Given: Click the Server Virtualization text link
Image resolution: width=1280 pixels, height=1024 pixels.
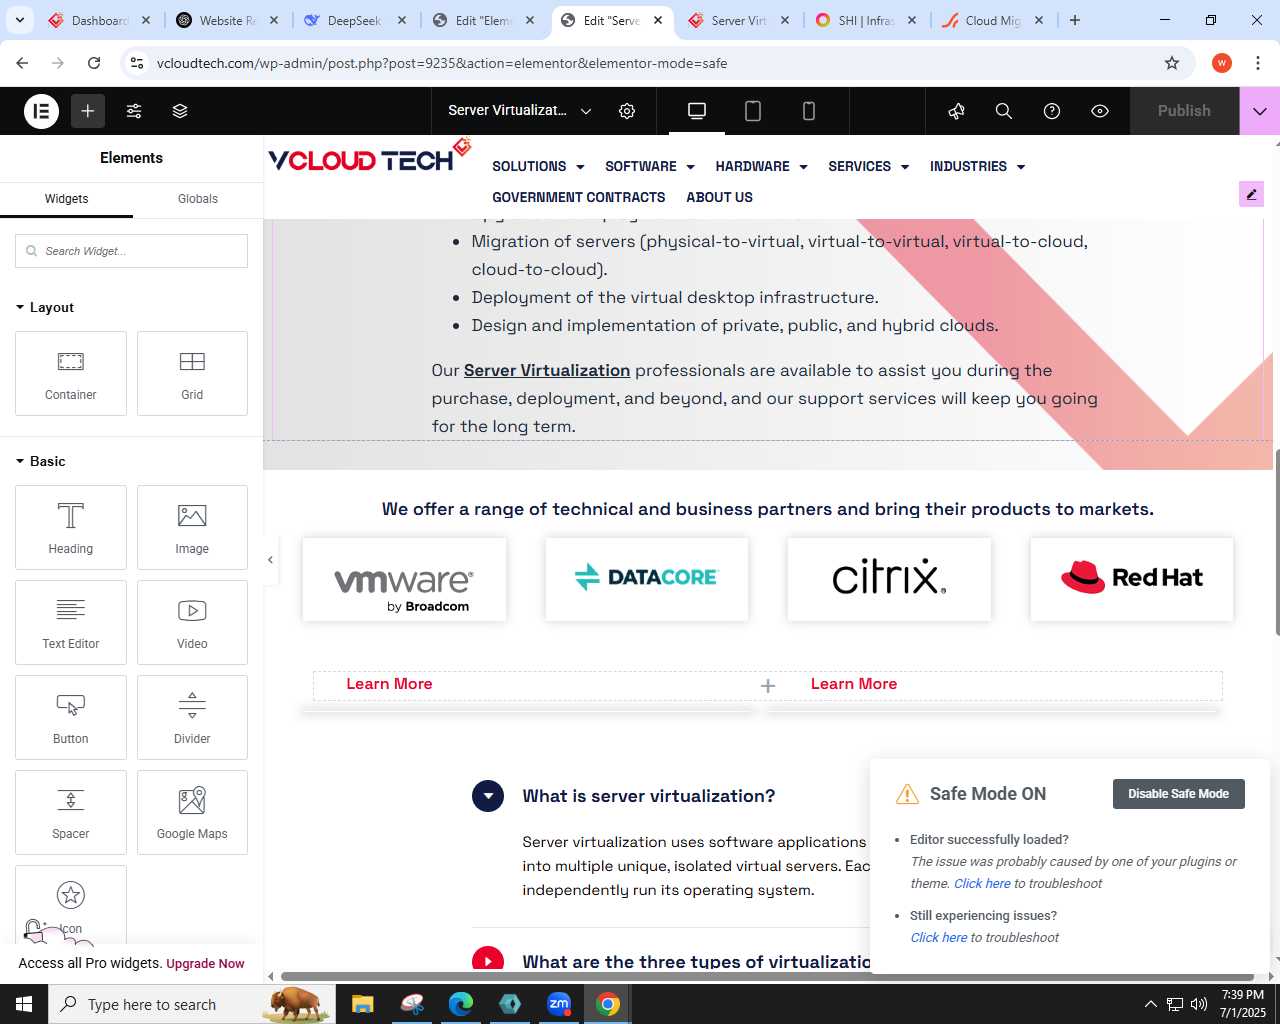Looking at the screenshot, I should click(547, 370).
